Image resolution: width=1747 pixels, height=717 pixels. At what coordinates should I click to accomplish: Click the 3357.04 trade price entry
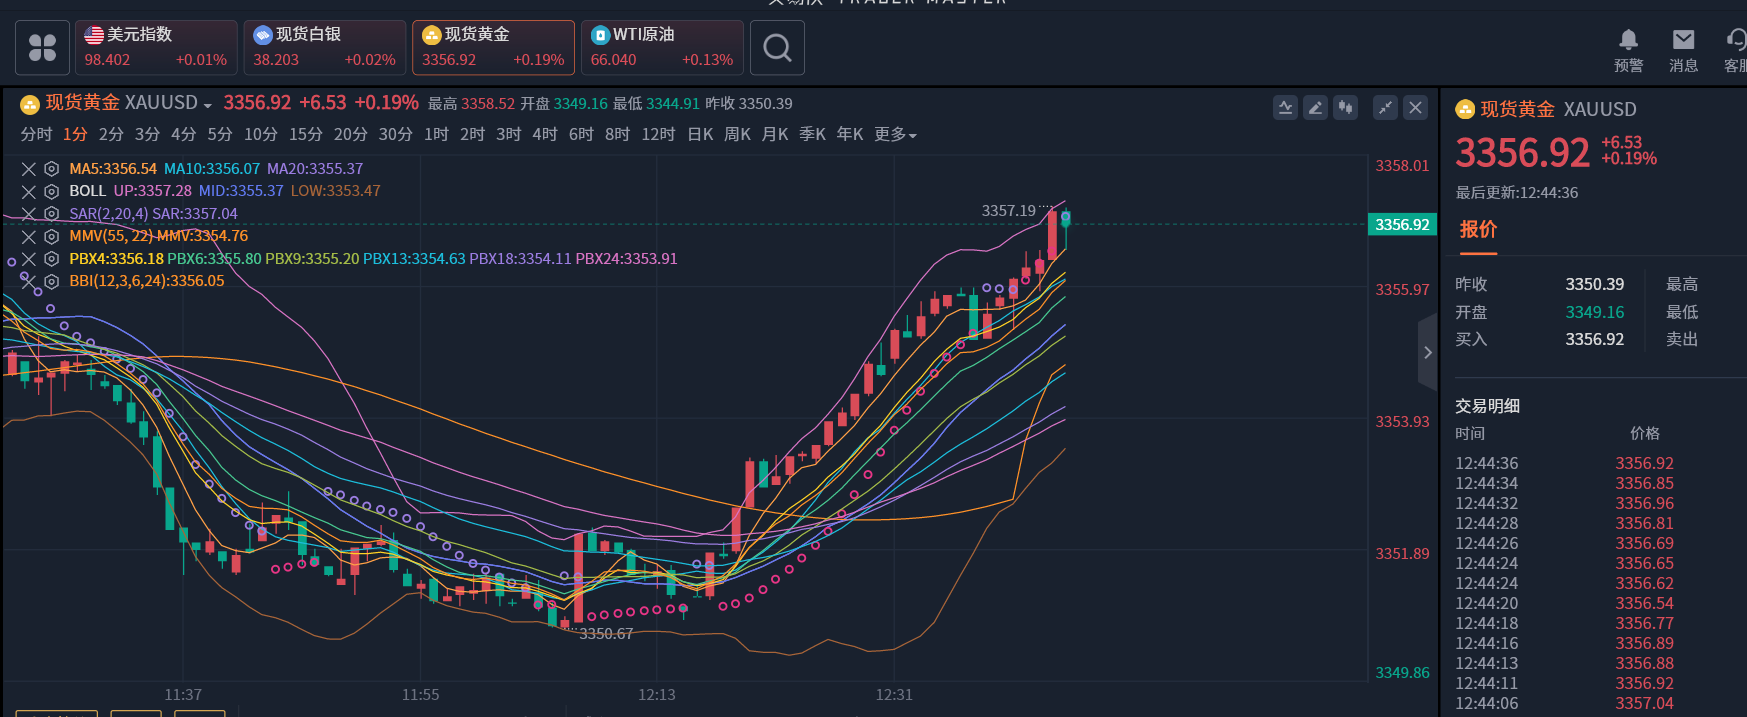click(x=1644, y=703)
